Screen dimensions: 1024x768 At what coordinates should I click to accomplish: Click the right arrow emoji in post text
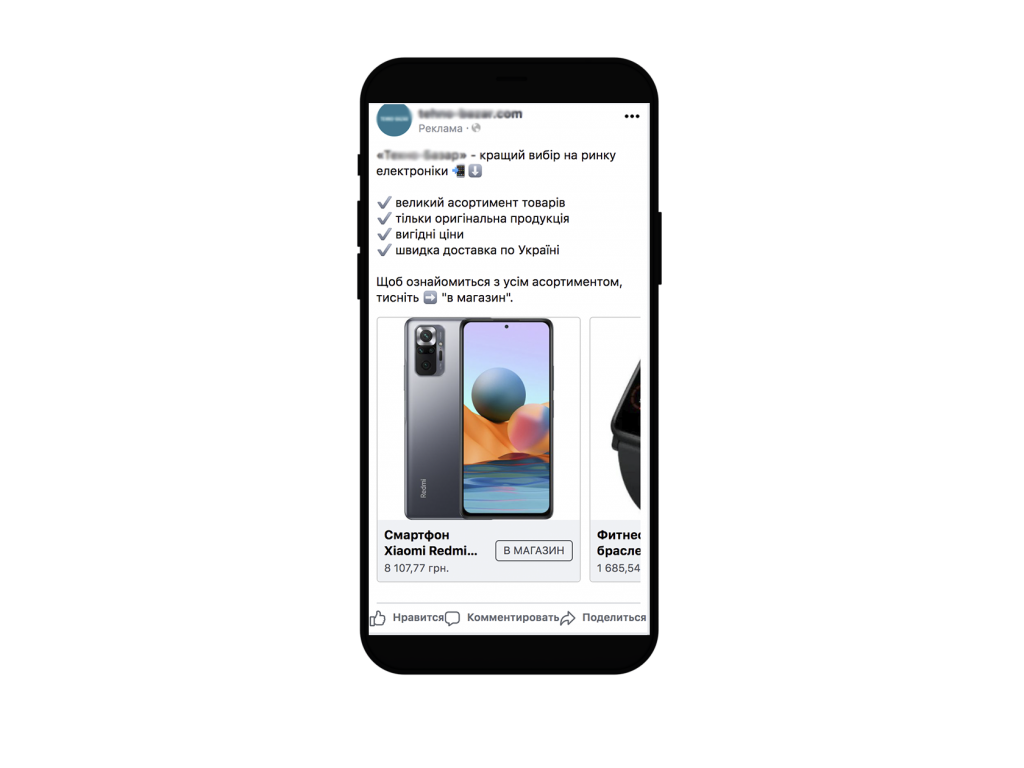430,298
